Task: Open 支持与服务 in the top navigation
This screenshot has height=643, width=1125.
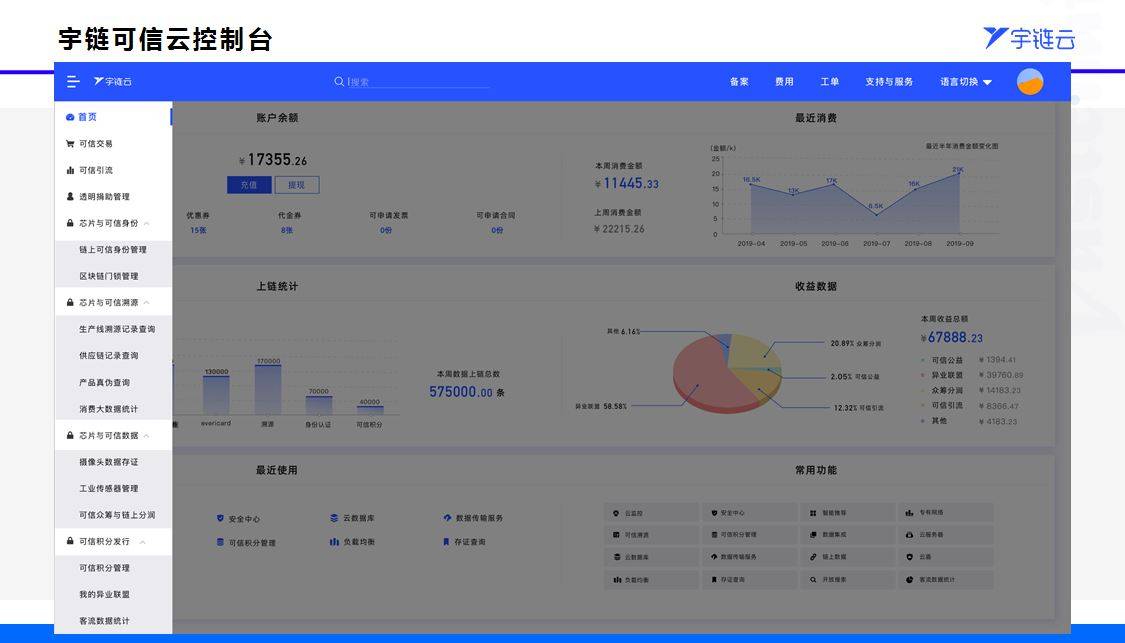Action: pos(888,82)
